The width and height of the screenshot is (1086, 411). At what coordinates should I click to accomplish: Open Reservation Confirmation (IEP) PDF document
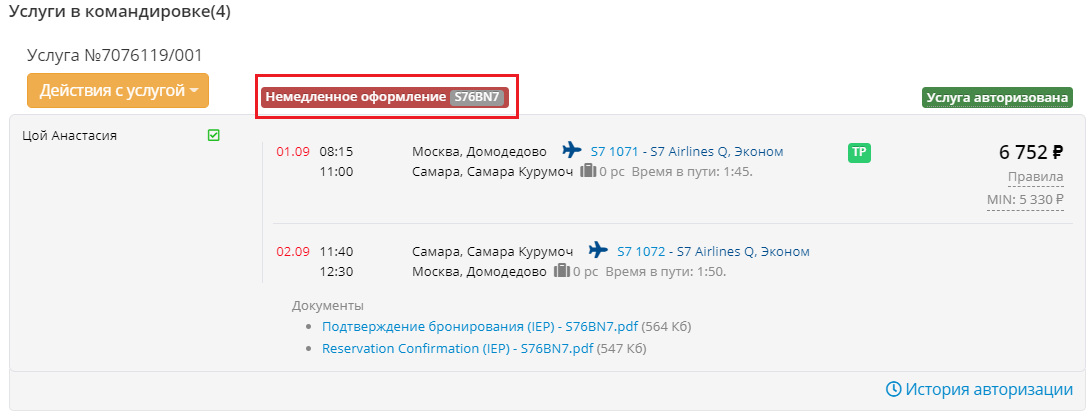pos(457,349)
